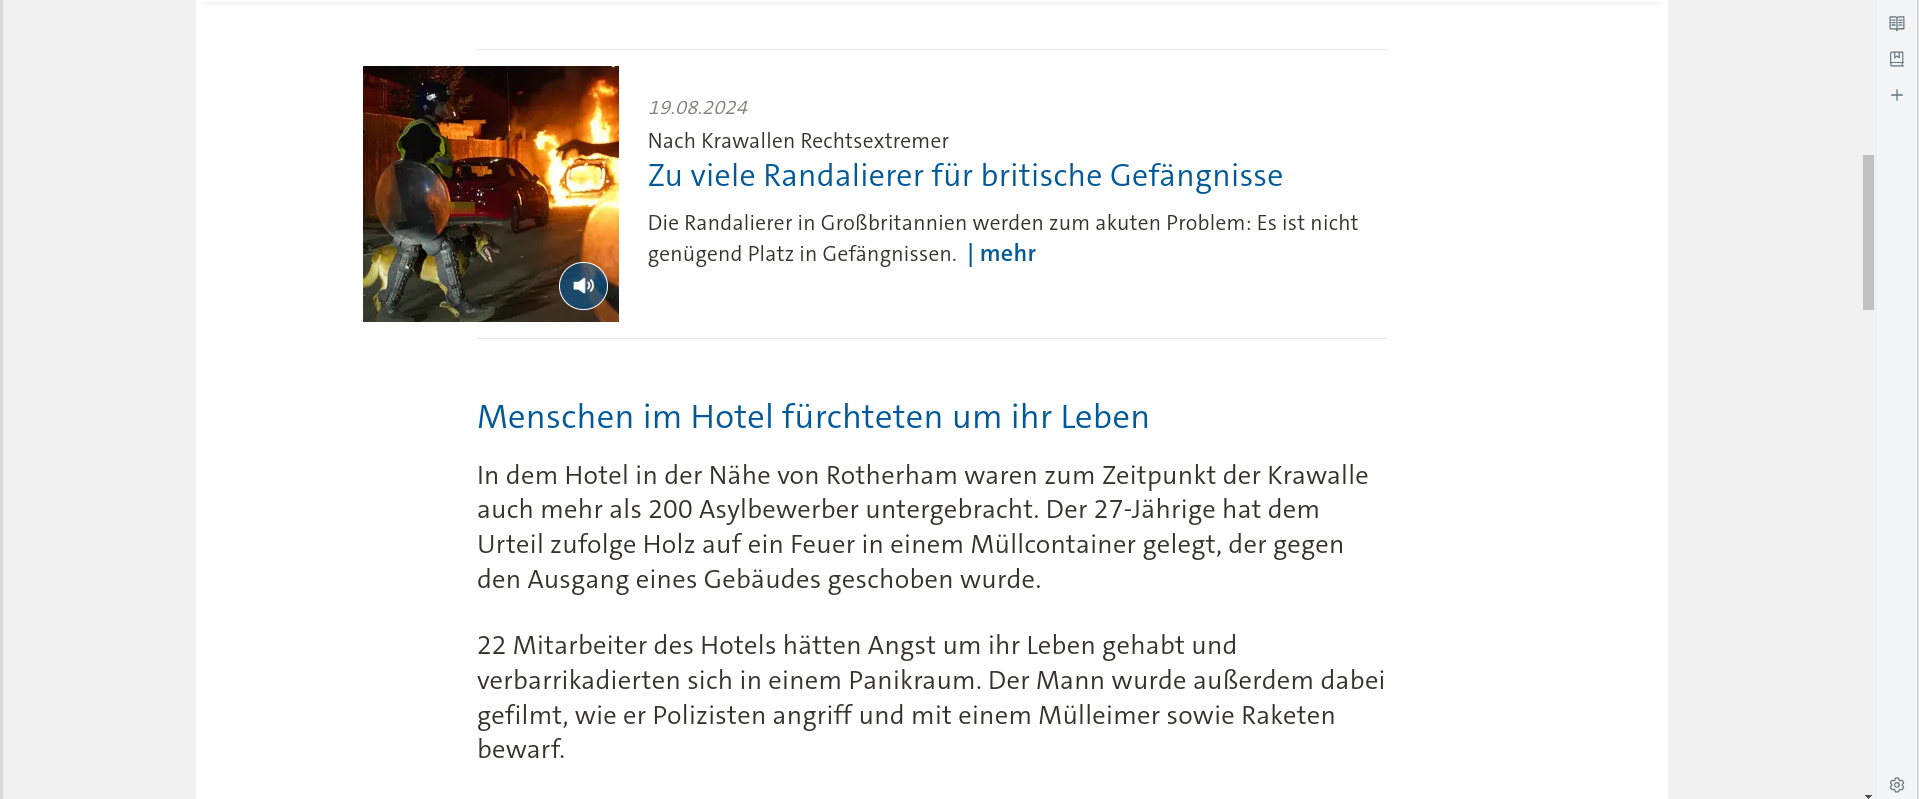Open 'Zu viele Randalierer für britische Gefängnisse' headline
Image resolution: width=1919 pixels, height=799 pixels.
pyautogui.click(x=965, y=175)
